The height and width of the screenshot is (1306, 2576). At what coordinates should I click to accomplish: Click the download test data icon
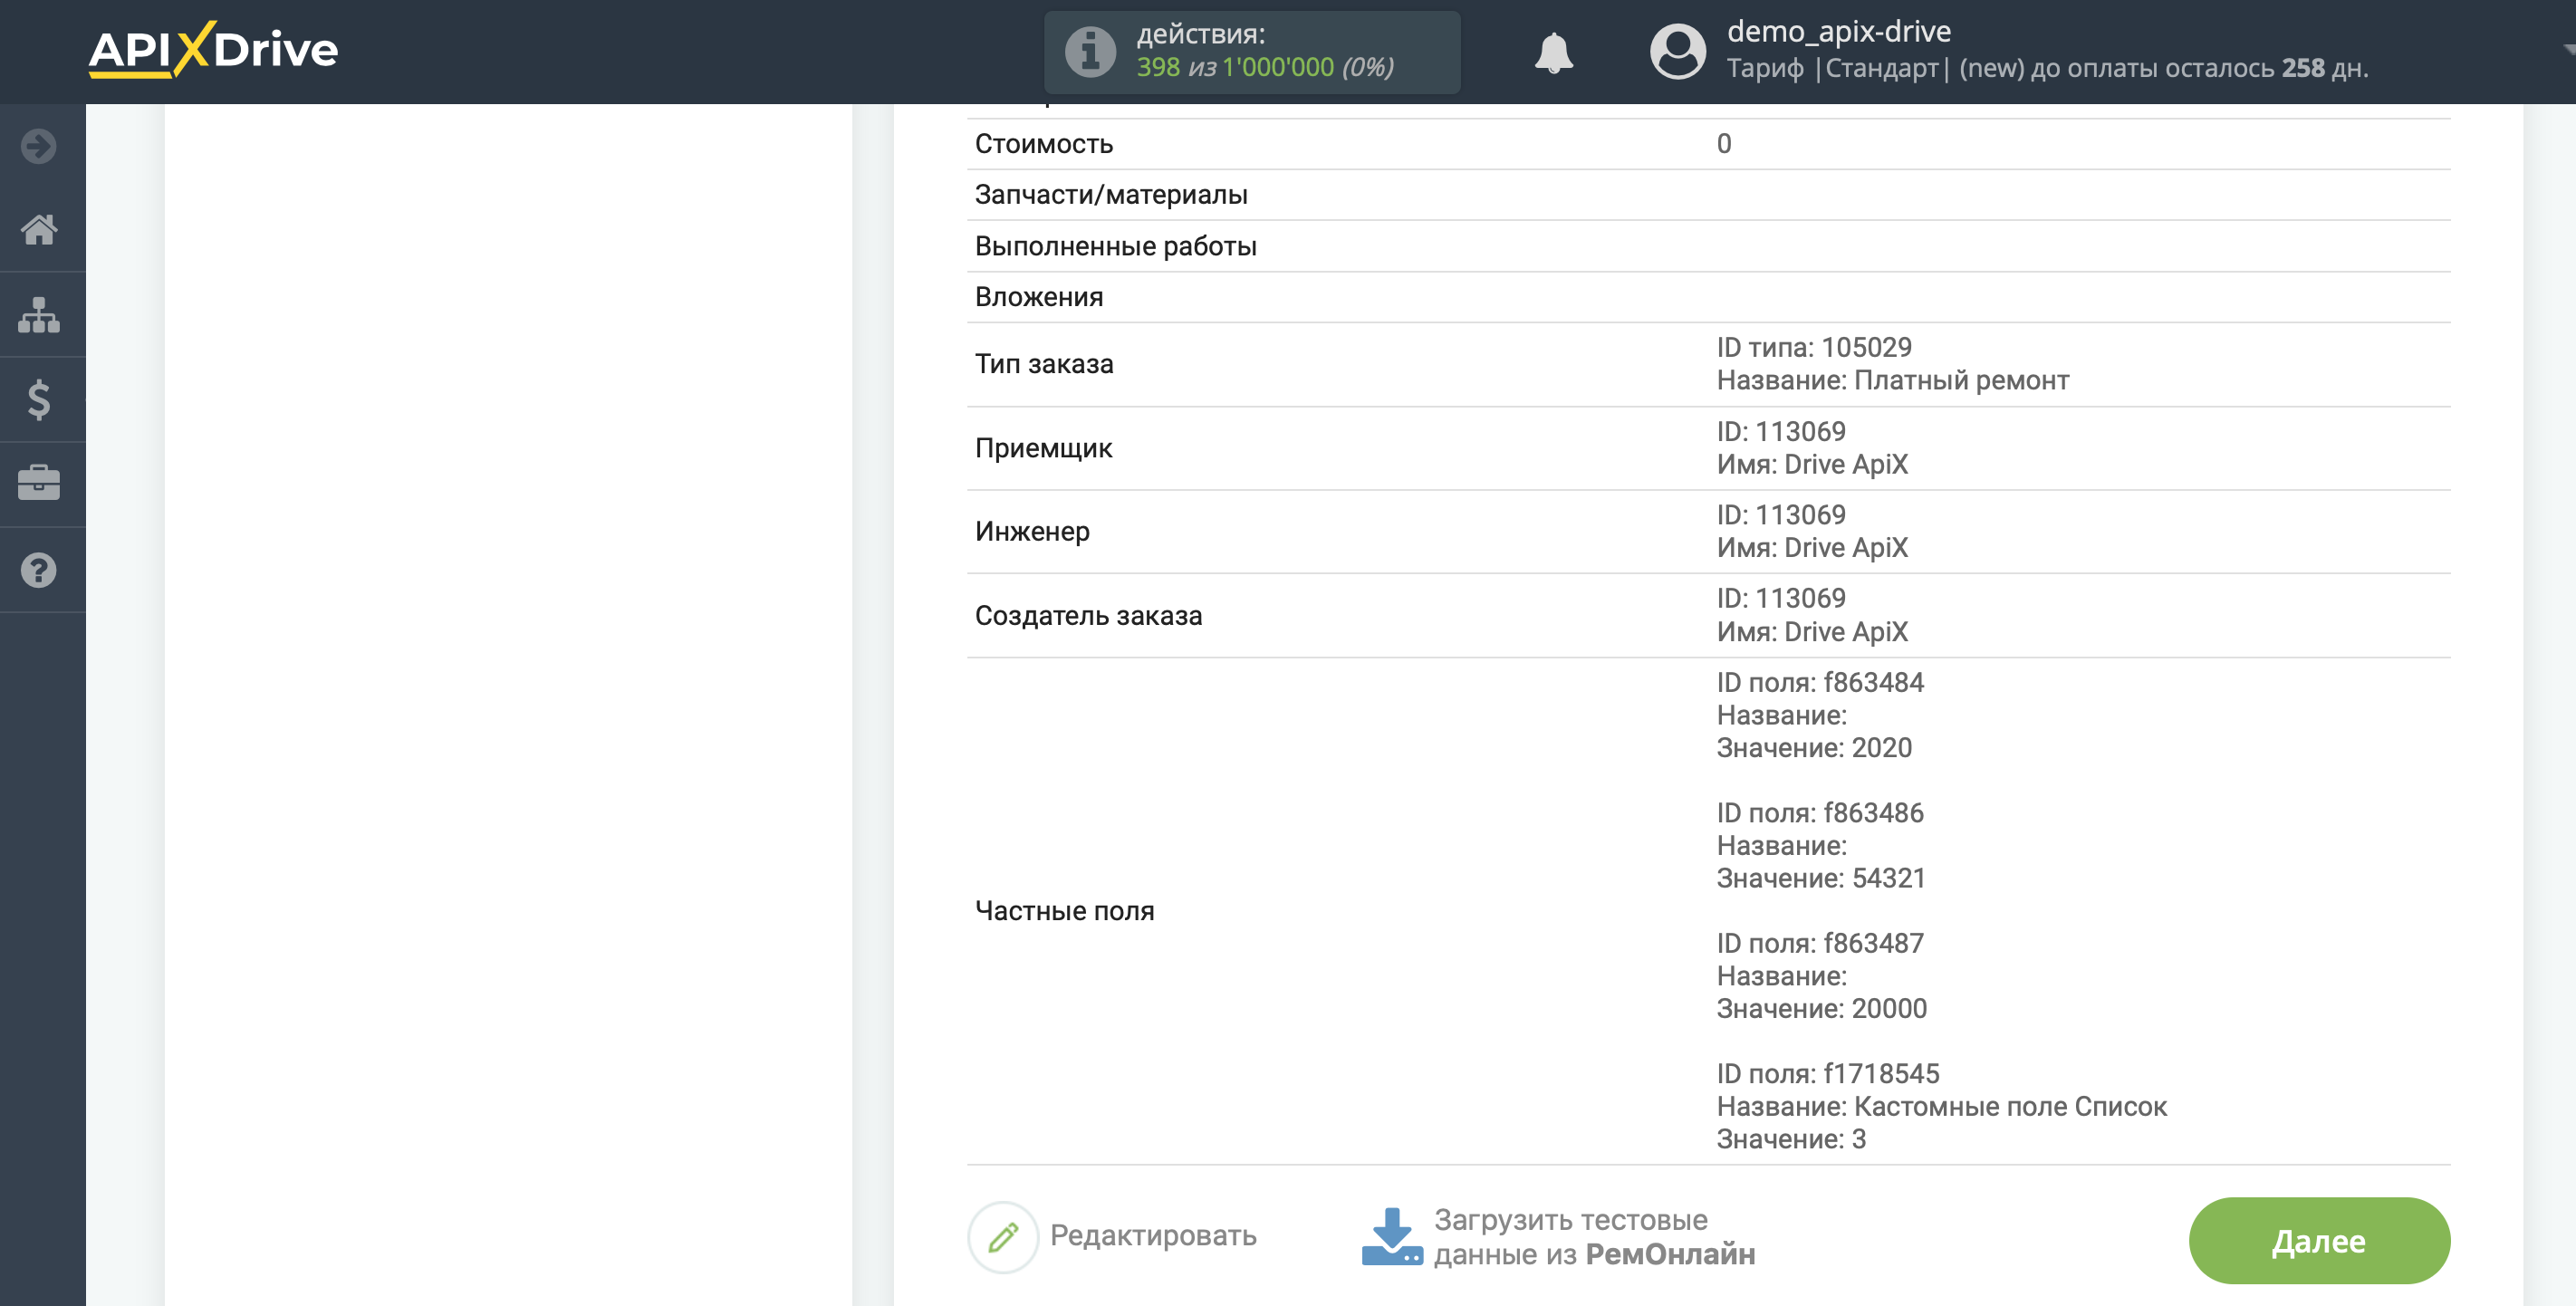click(1392, 1237)
